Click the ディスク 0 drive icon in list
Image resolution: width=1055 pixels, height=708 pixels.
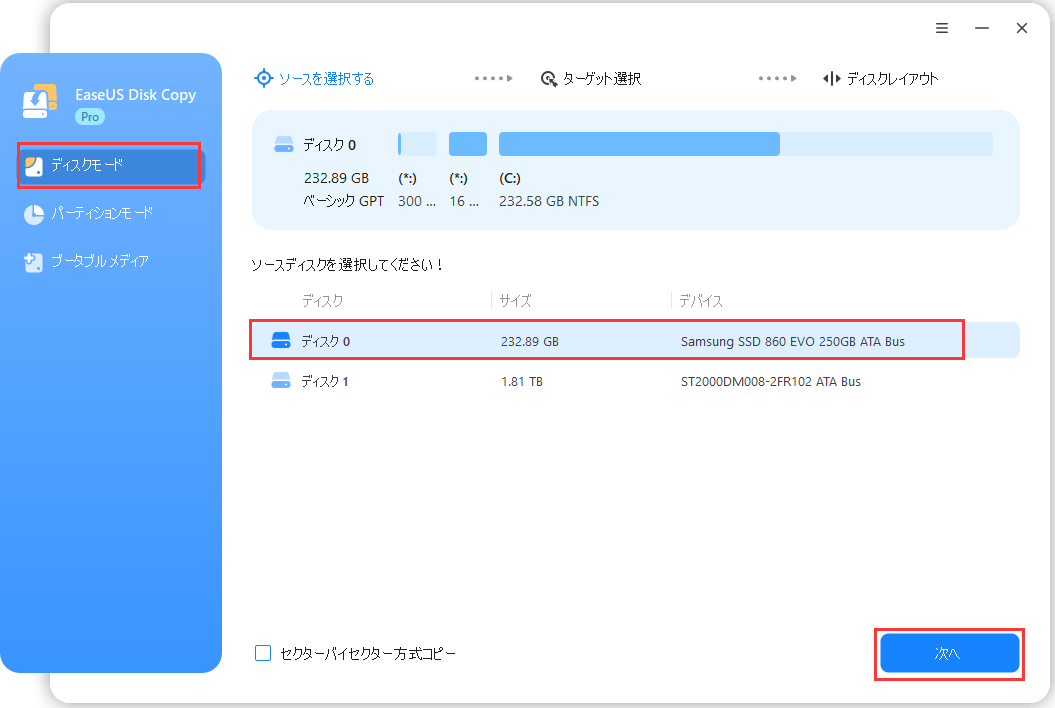tap(281, 341)
